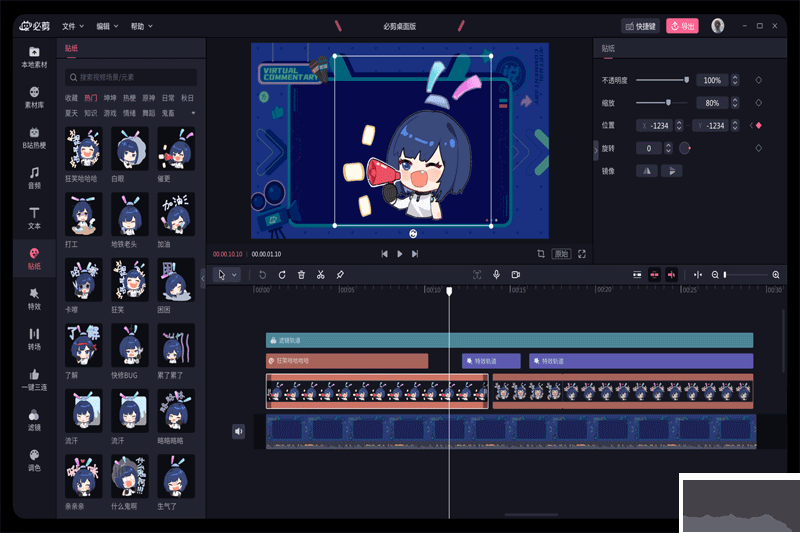800x533 pixels.
Task: Collapse the left sticker panel
Action: (x=203, y=278)
